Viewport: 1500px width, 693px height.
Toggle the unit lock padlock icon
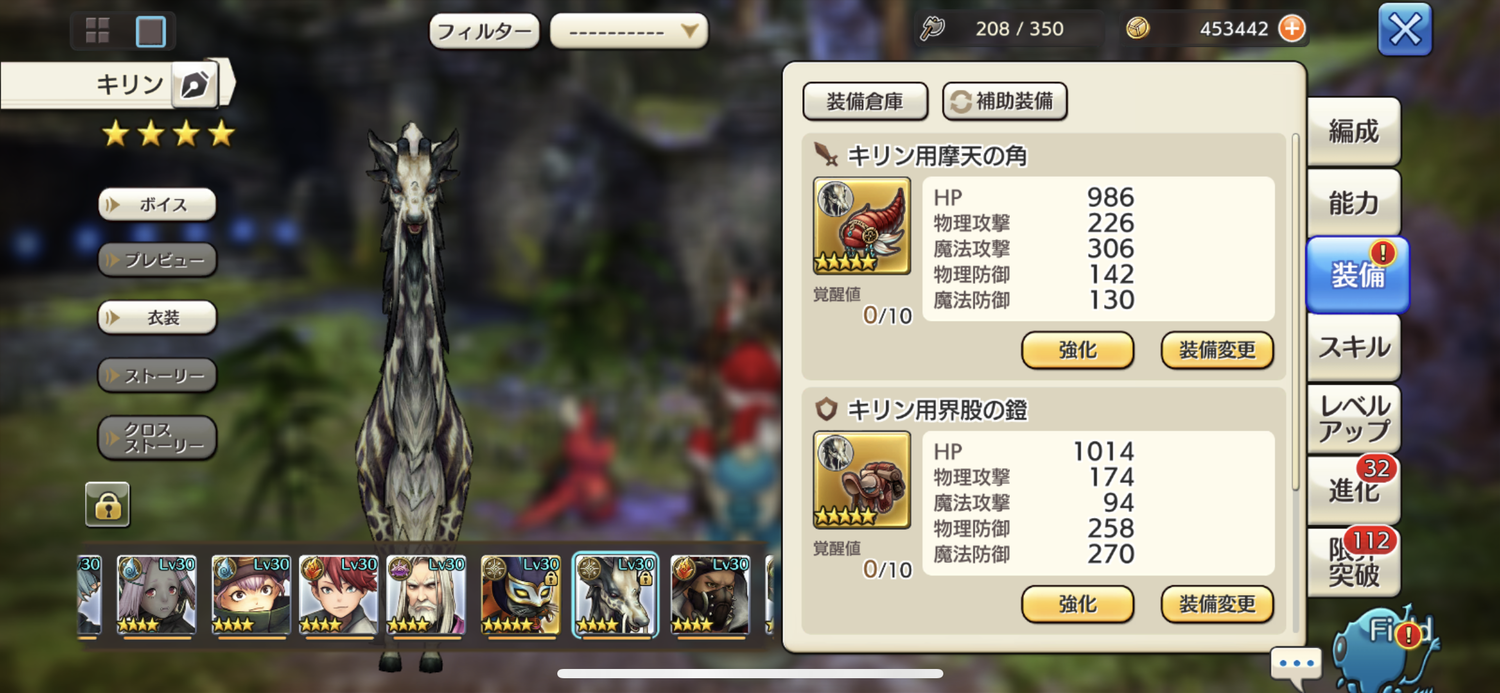107,504
